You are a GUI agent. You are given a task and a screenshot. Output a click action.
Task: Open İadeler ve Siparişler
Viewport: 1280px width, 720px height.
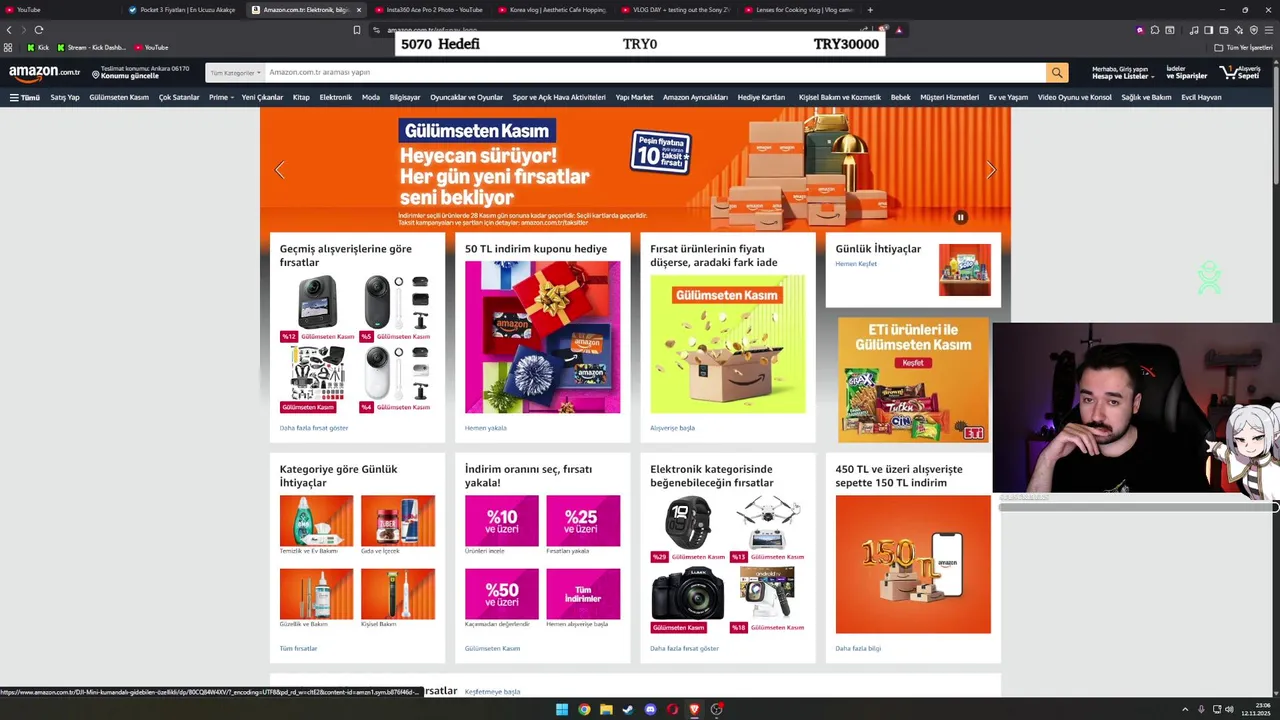coord(1187,73)
